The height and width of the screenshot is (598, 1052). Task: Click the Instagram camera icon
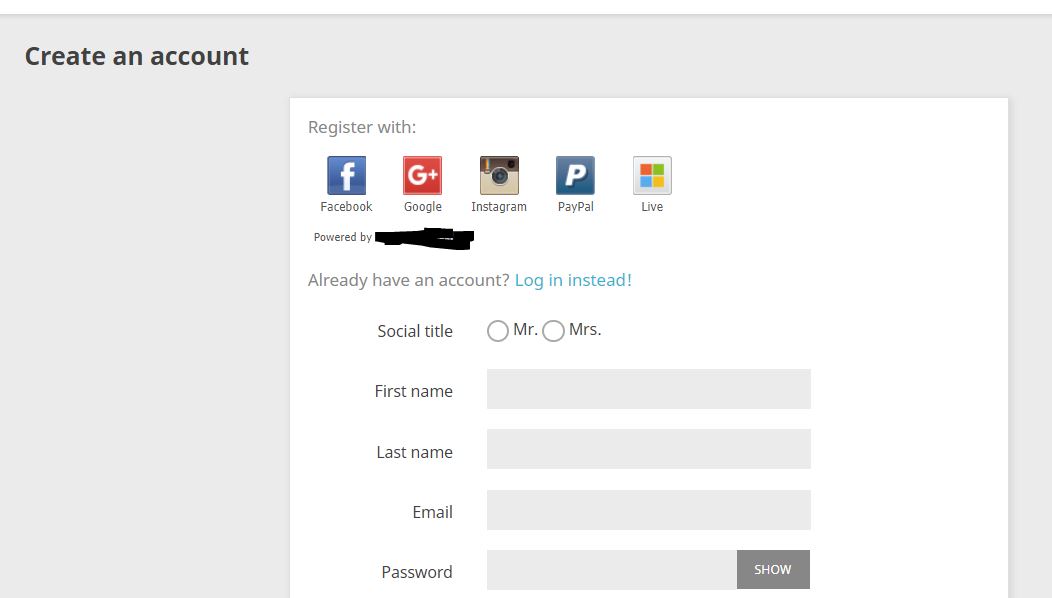pos(499,176)
